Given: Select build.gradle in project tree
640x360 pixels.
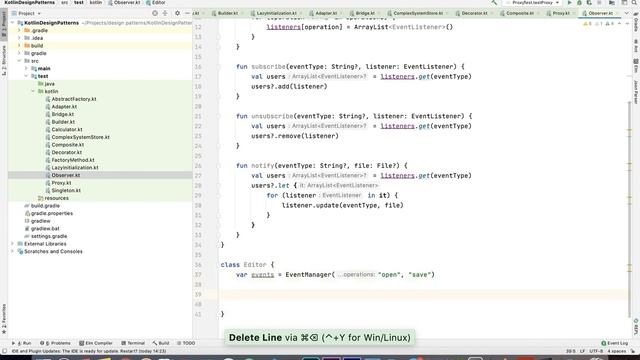Looking at the screenshot, I should coord(45,206).
